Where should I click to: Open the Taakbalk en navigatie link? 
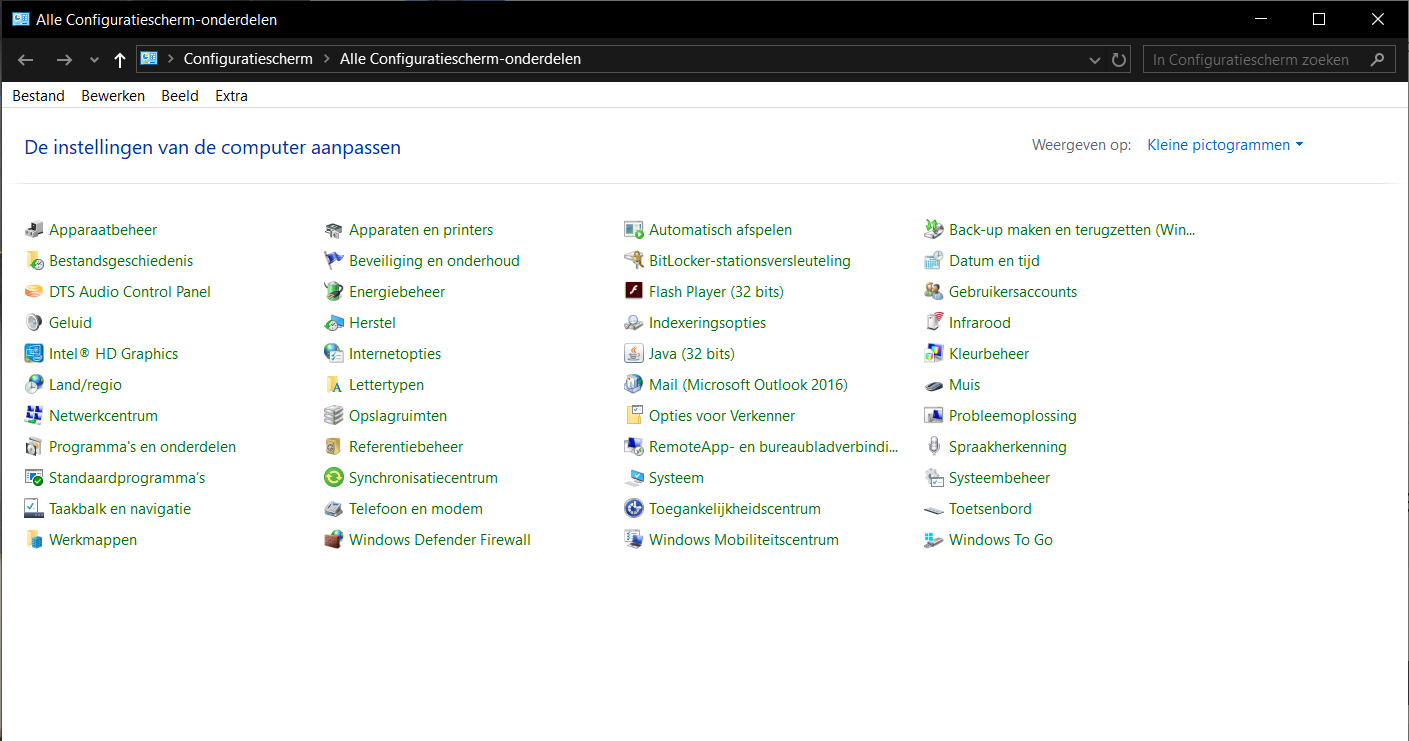click(x=120, y=509)
